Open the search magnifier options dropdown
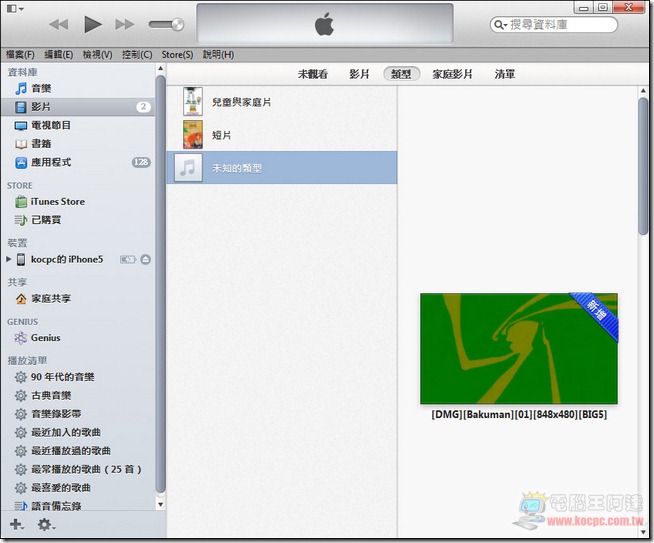This screenshot has height=543, width=654. [500, 25]
